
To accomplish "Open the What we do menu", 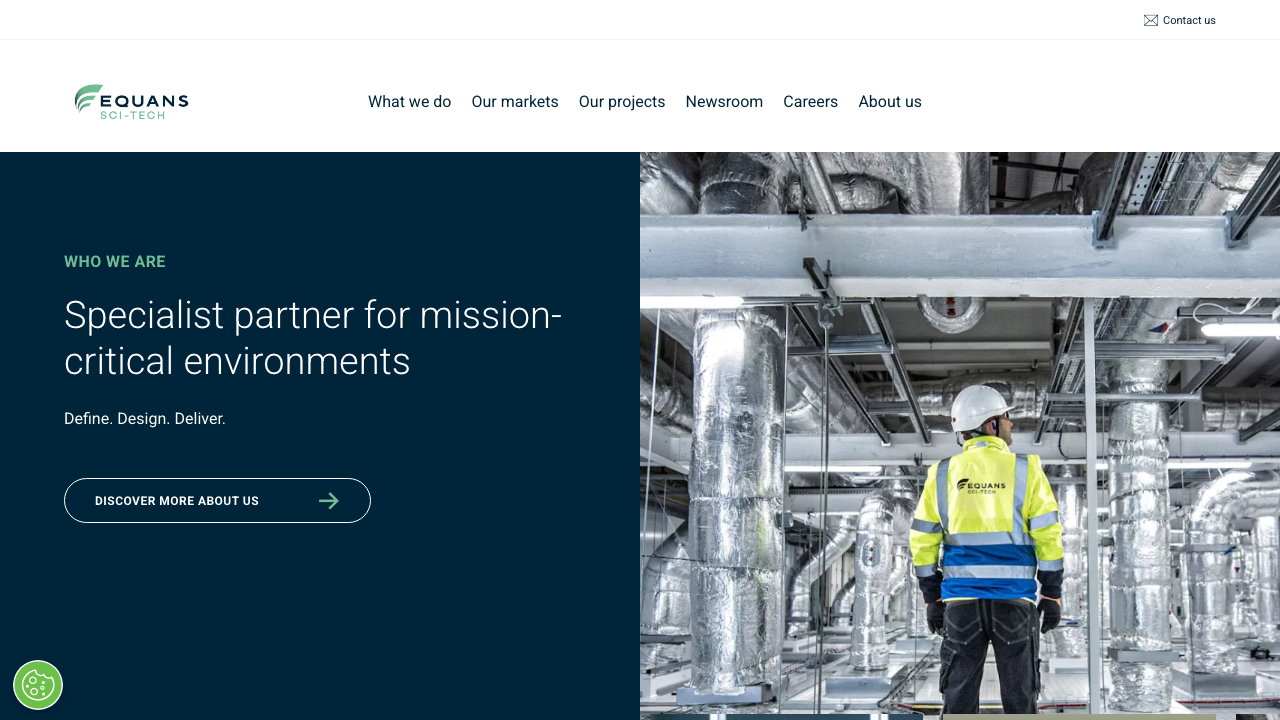I will pyautogui.click(x=409, y=101).
